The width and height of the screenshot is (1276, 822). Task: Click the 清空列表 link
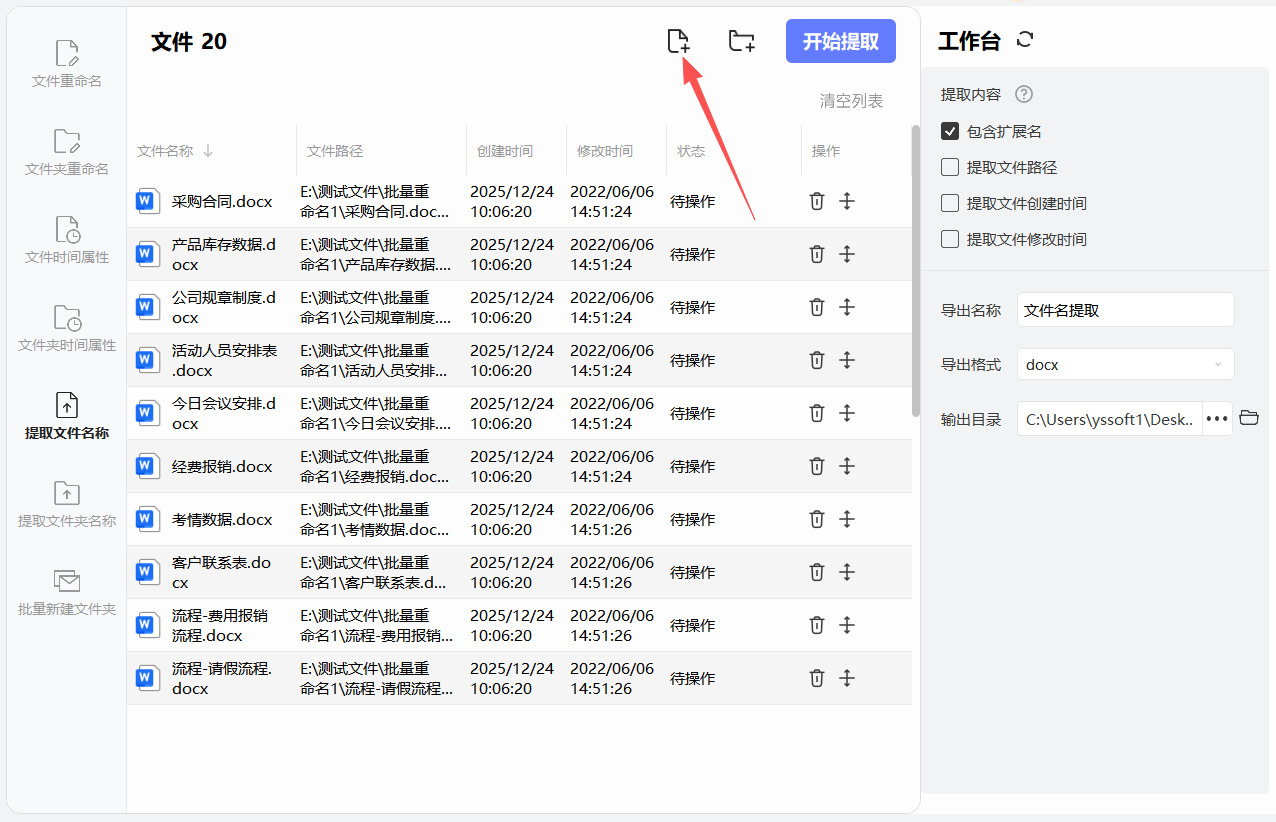pyautogui.click(x=851, y=101)
